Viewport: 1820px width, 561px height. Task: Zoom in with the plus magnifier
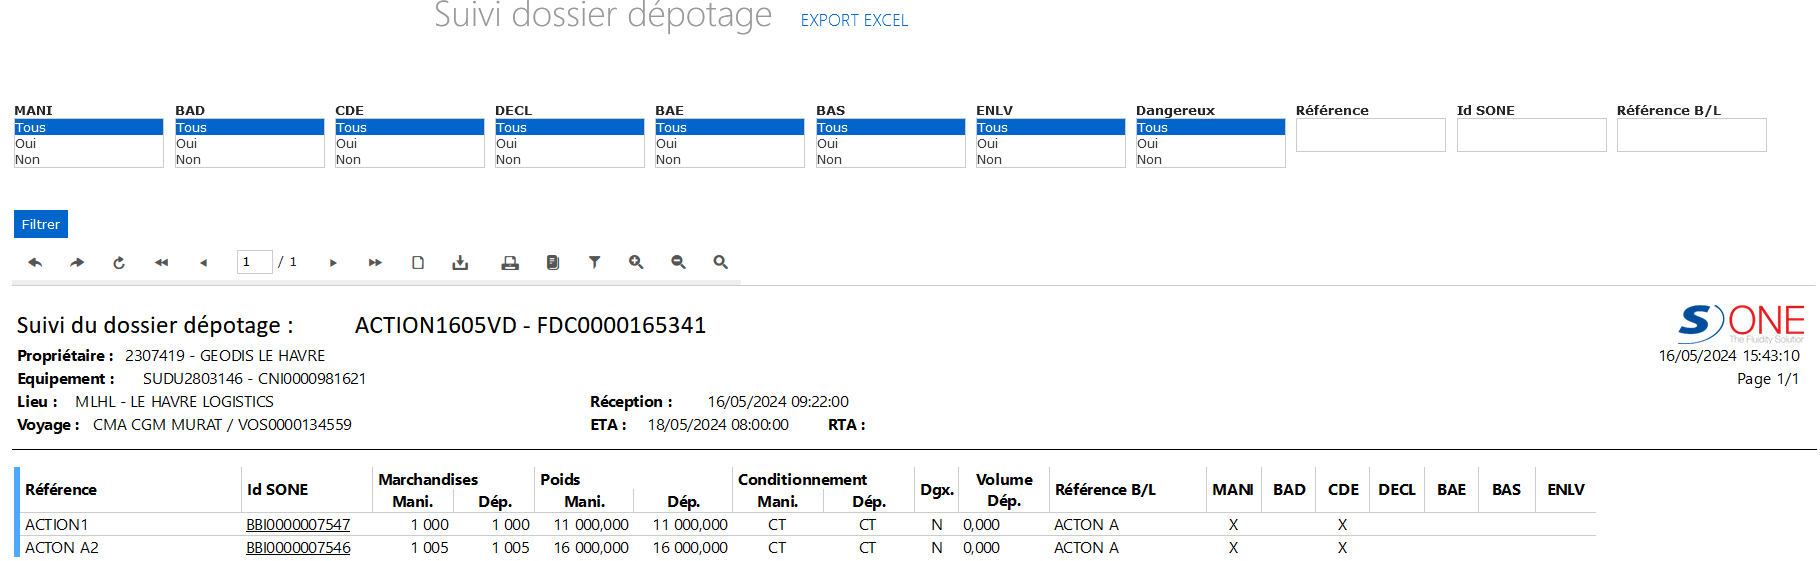636,262
